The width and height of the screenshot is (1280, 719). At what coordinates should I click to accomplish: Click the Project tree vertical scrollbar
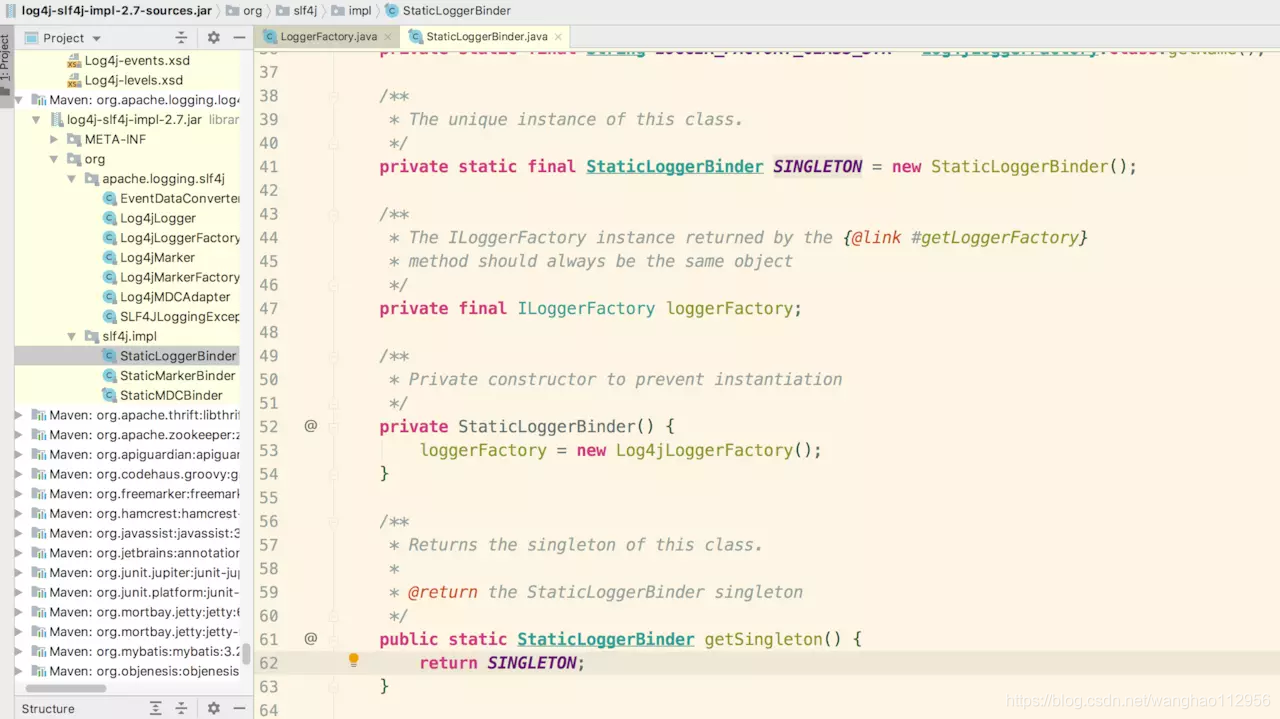click(246, 654)
